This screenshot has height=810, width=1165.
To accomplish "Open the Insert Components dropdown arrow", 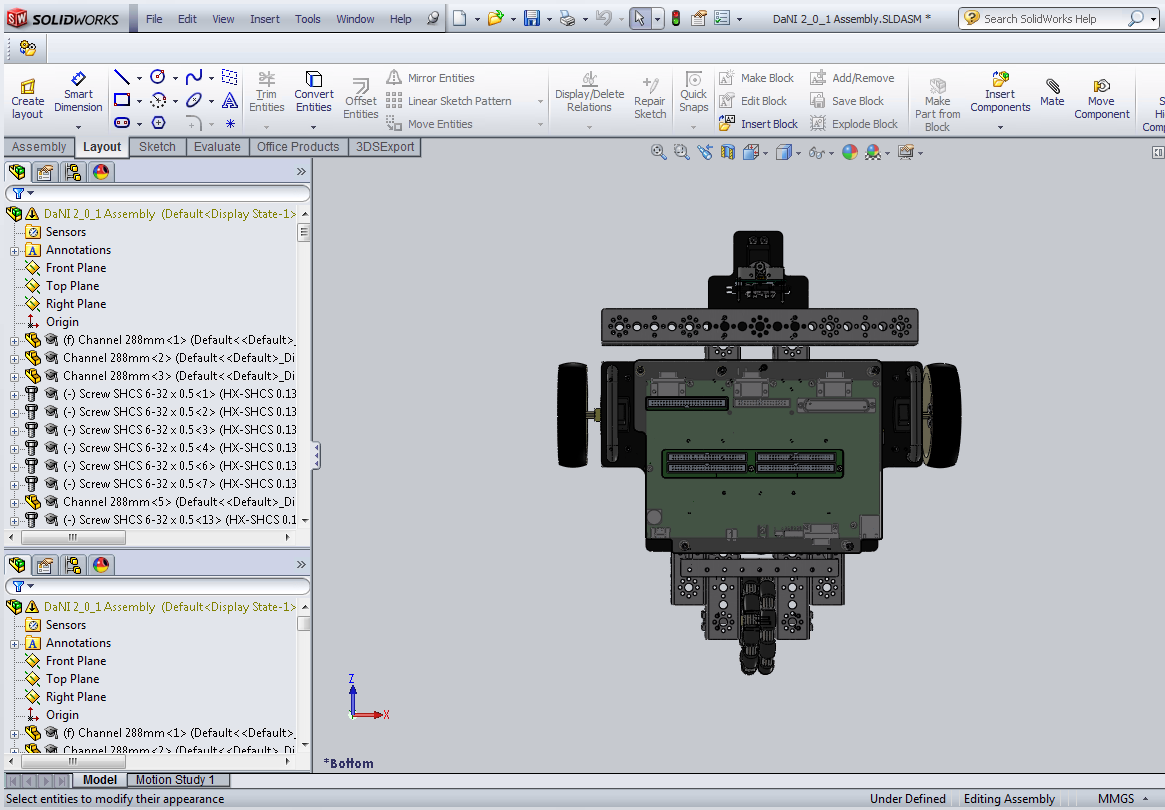I will tap(1000, 127).
